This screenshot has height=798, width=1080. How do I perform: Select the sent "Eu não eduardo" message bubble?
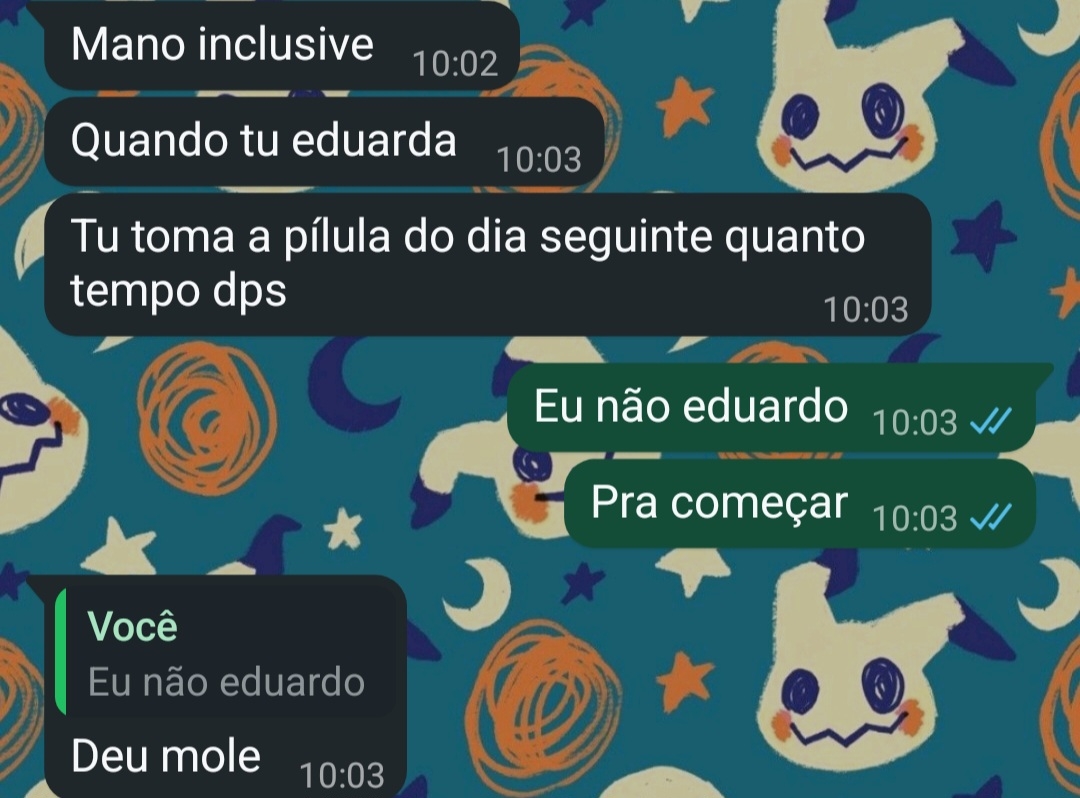(x=771, y=407)
